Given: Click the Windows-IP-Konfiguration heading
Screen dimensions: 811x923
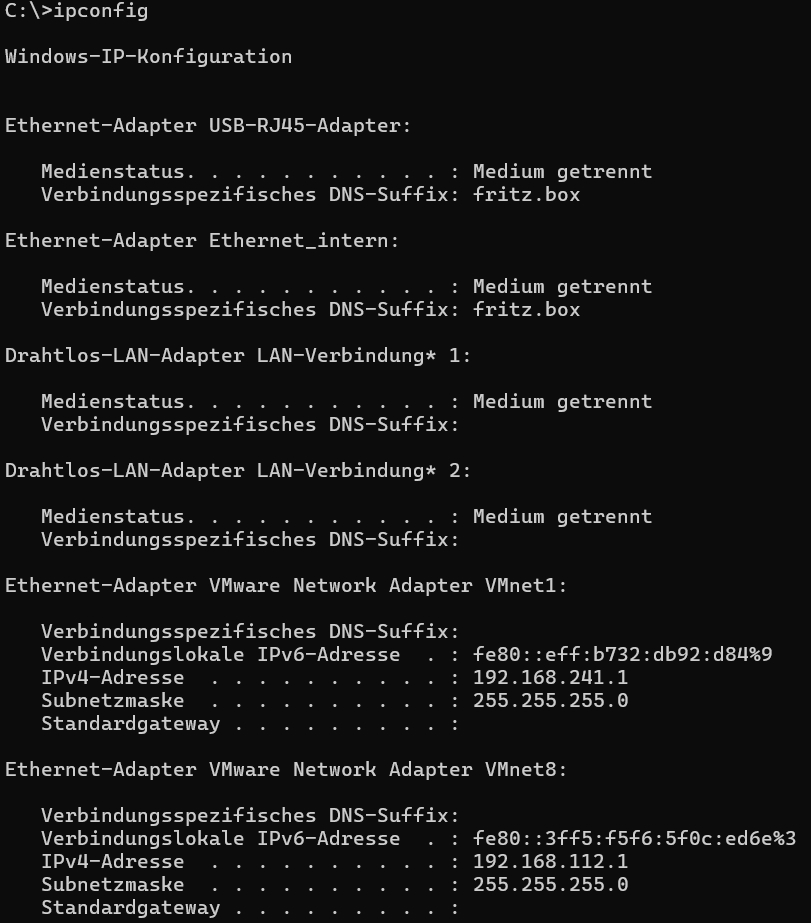Looking at the screenshot, I should click(x=148, y=57).
